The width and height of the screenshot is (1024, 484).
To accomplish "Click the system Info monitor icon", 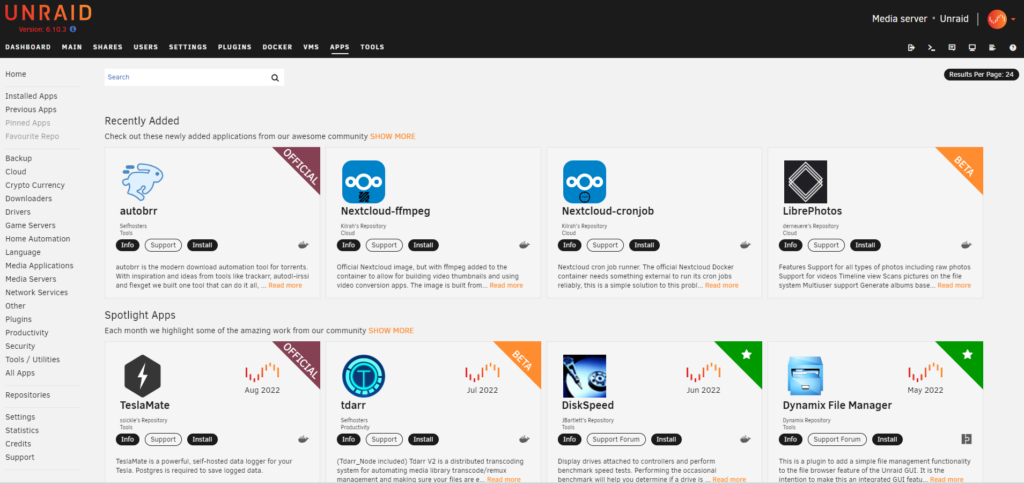I will tap(972, 47).
